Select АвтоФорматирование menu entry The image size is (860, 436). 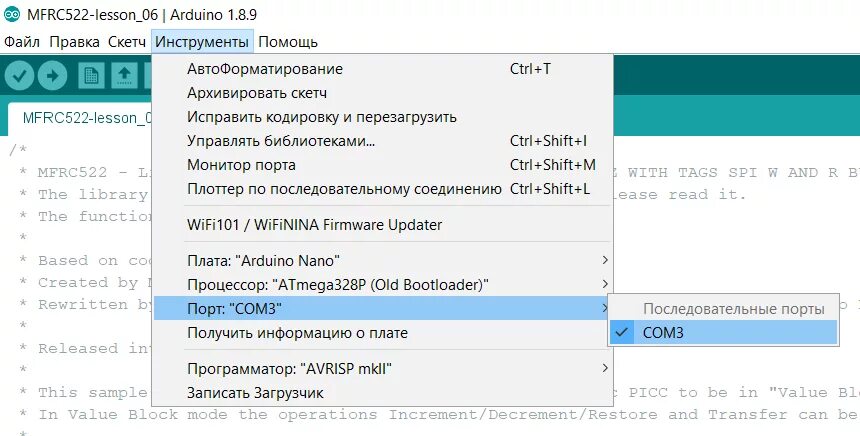(x=382, y=69)
